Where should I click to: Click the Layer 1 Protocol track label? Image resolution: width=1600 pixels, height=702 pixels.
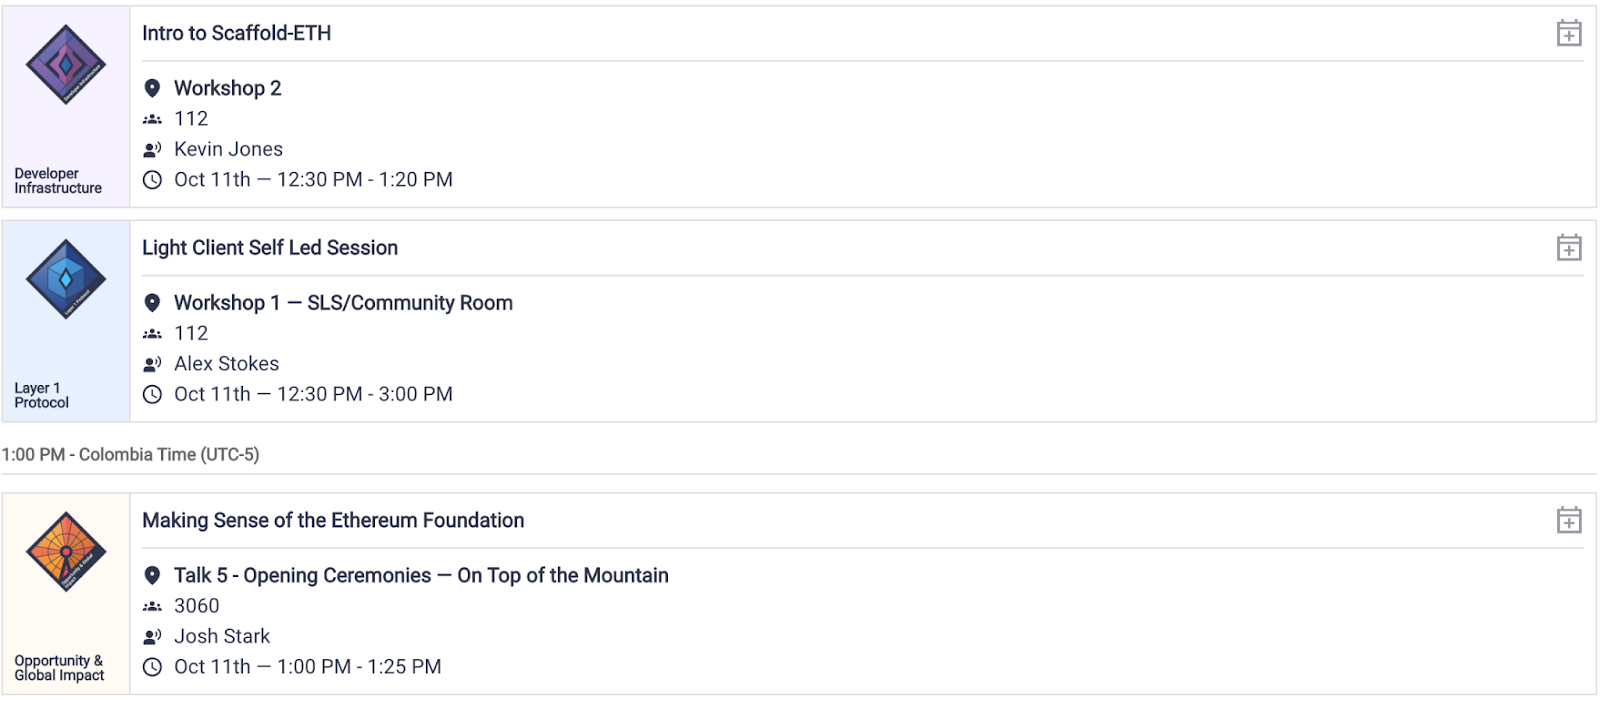42,395
